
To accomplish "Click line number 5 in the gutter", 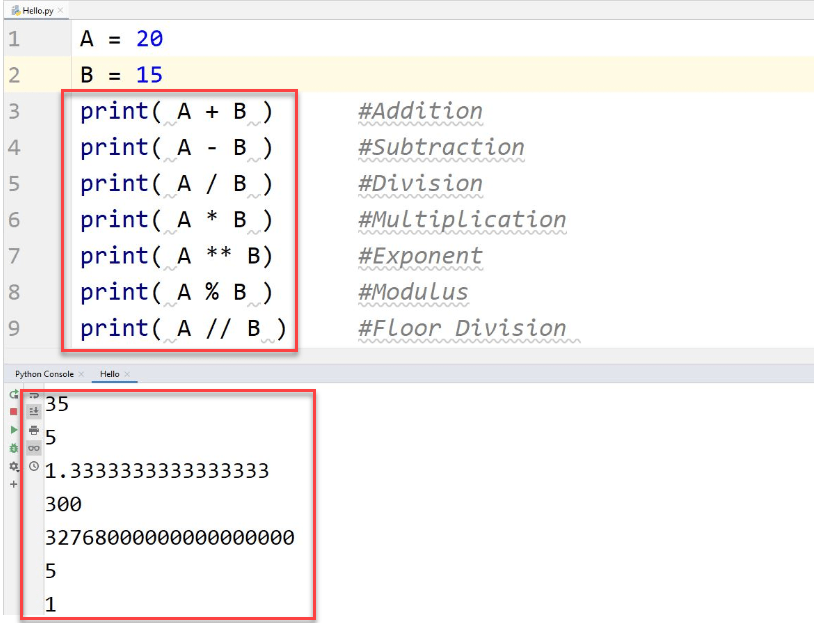I will coord(14,183).
